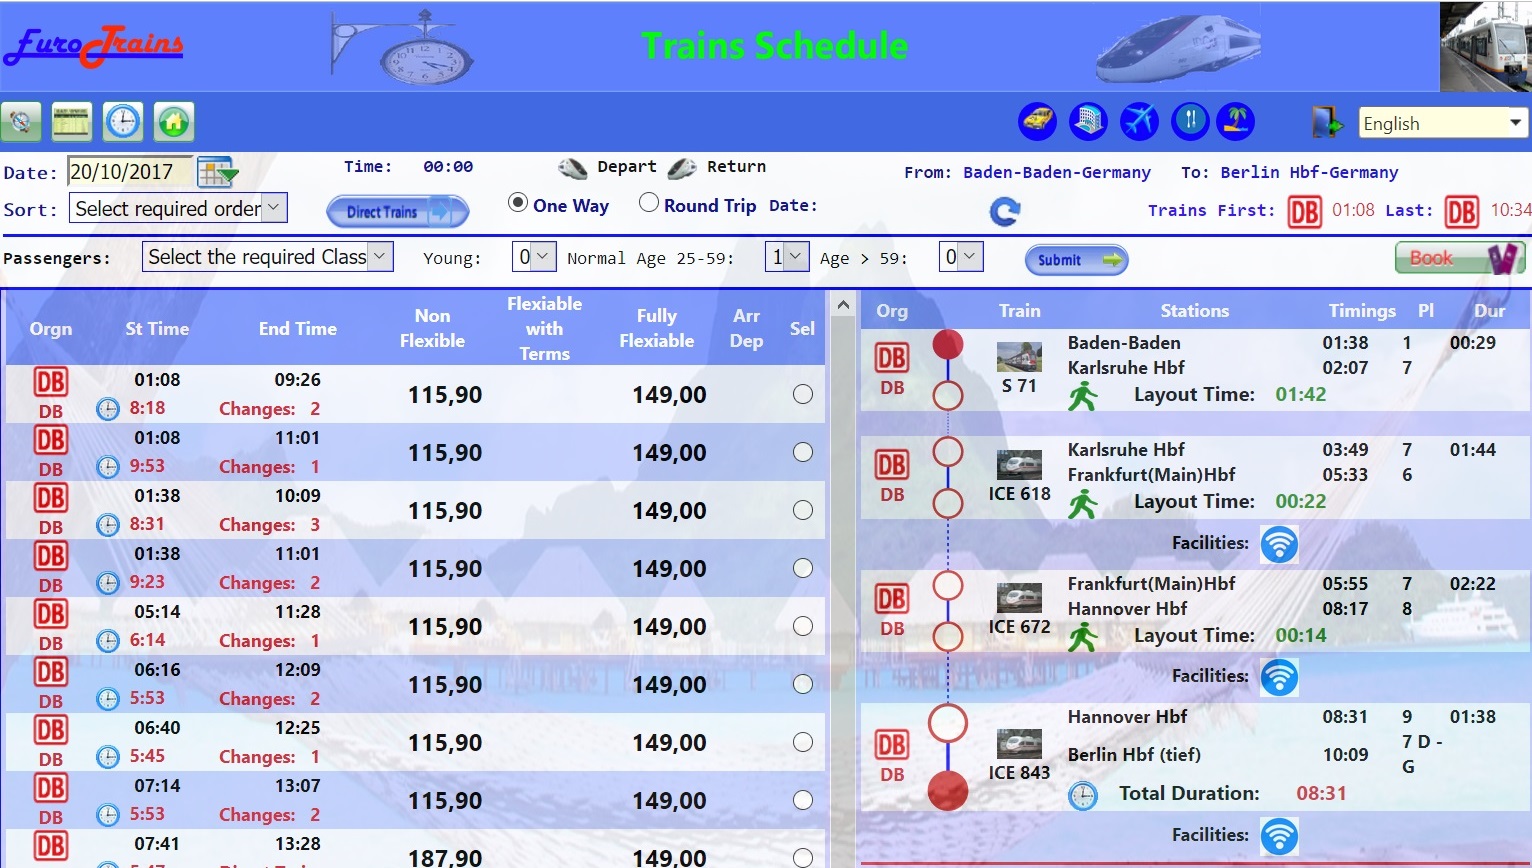This screenshot has height=868, width=1532.
Task: Click the Direct Trains button
Action: click(x=398, y=212)
